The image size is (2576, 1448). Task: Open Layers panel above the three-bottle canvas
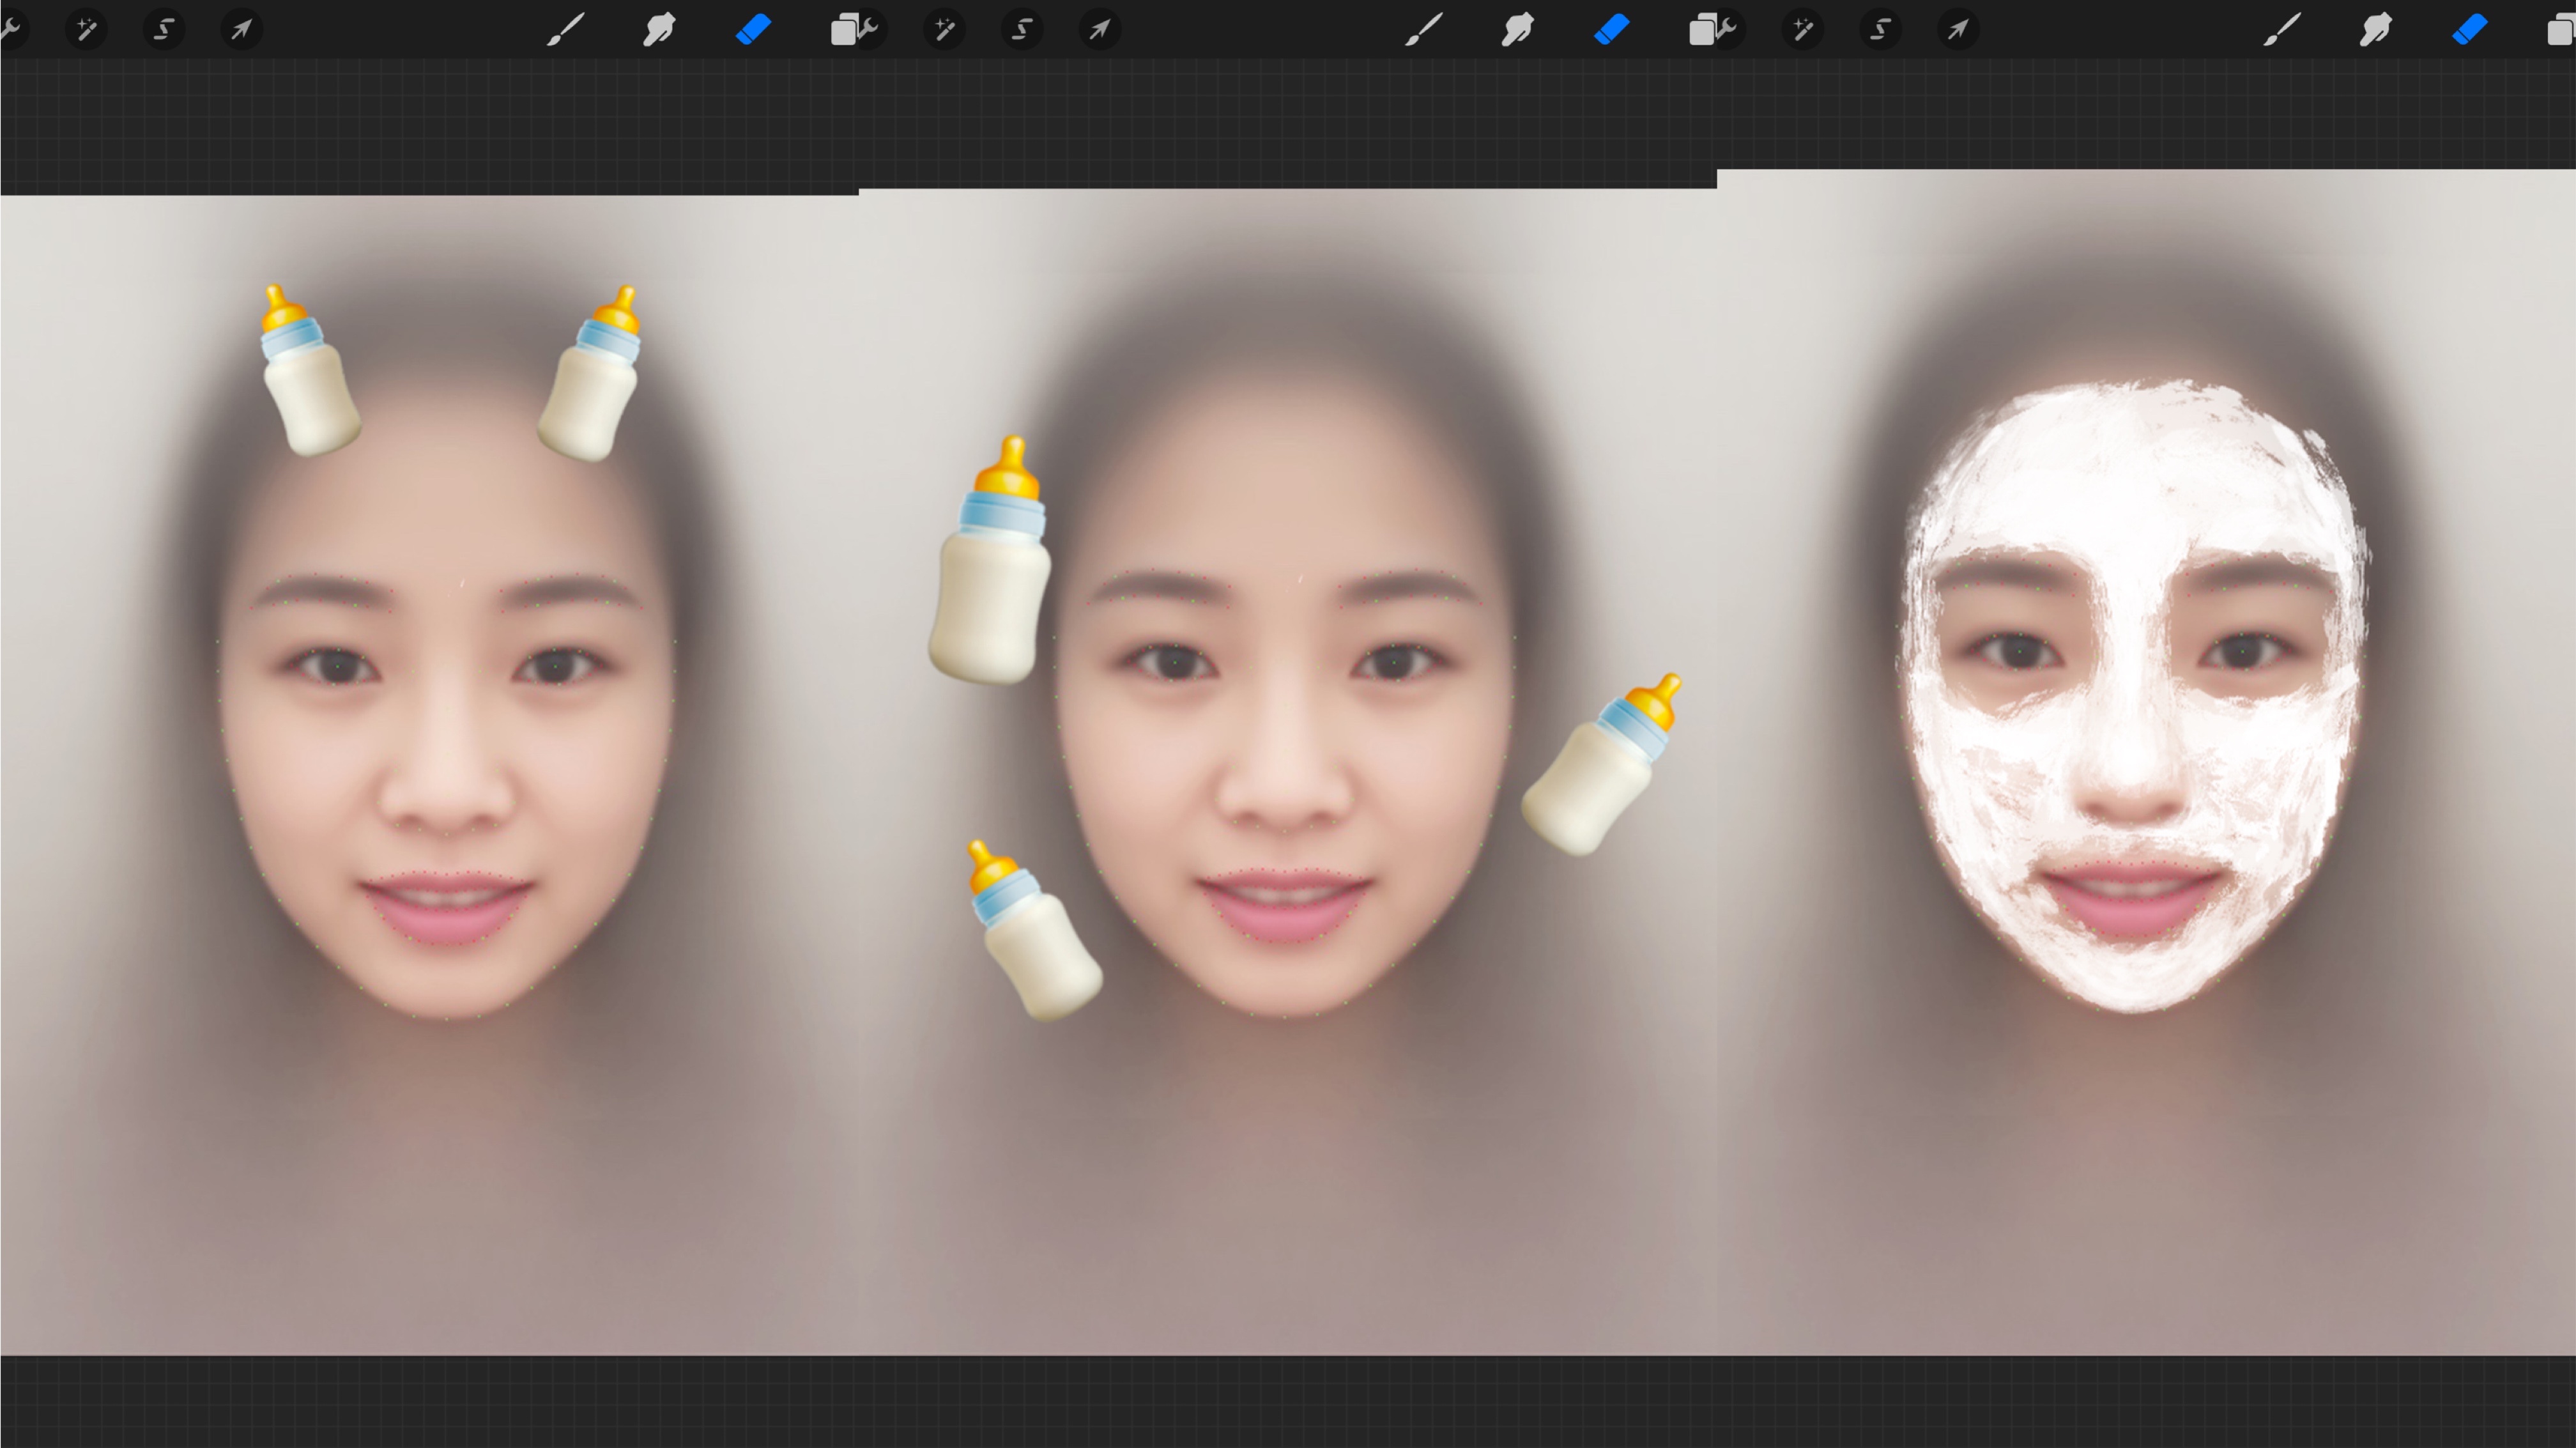1702,30
